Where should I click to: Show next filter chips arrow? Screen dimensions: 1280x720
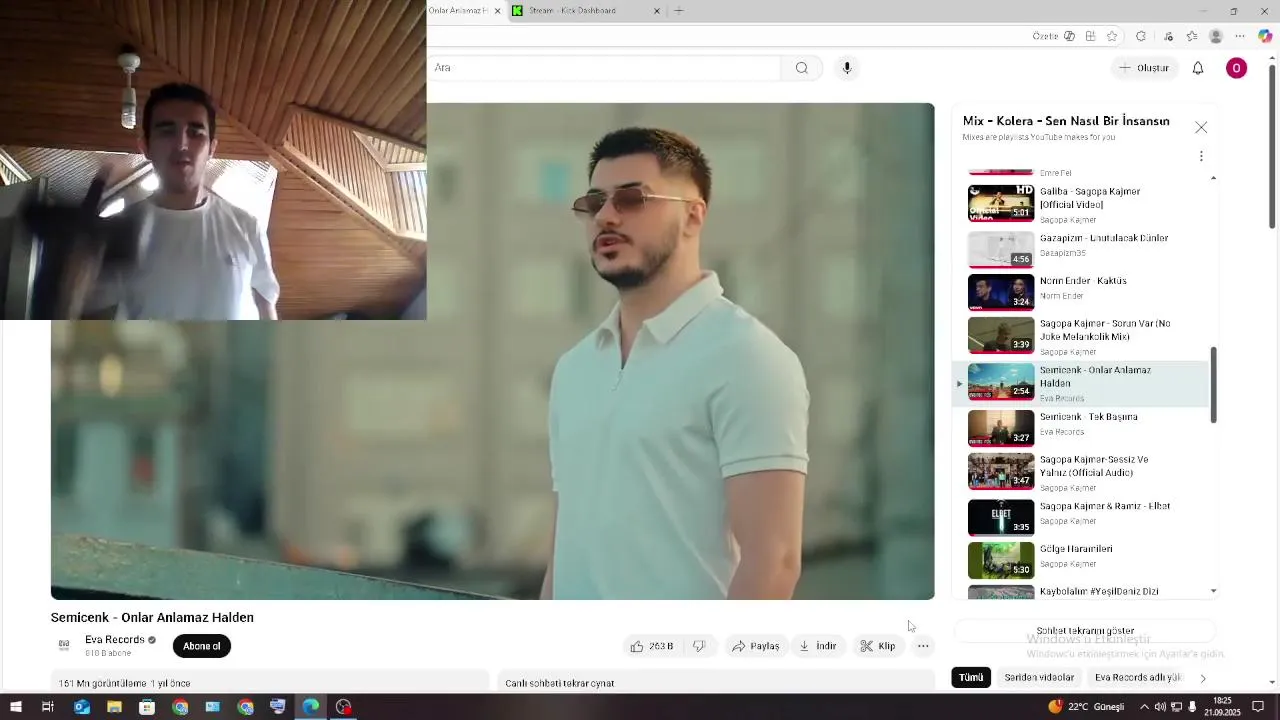[1203, 678]
